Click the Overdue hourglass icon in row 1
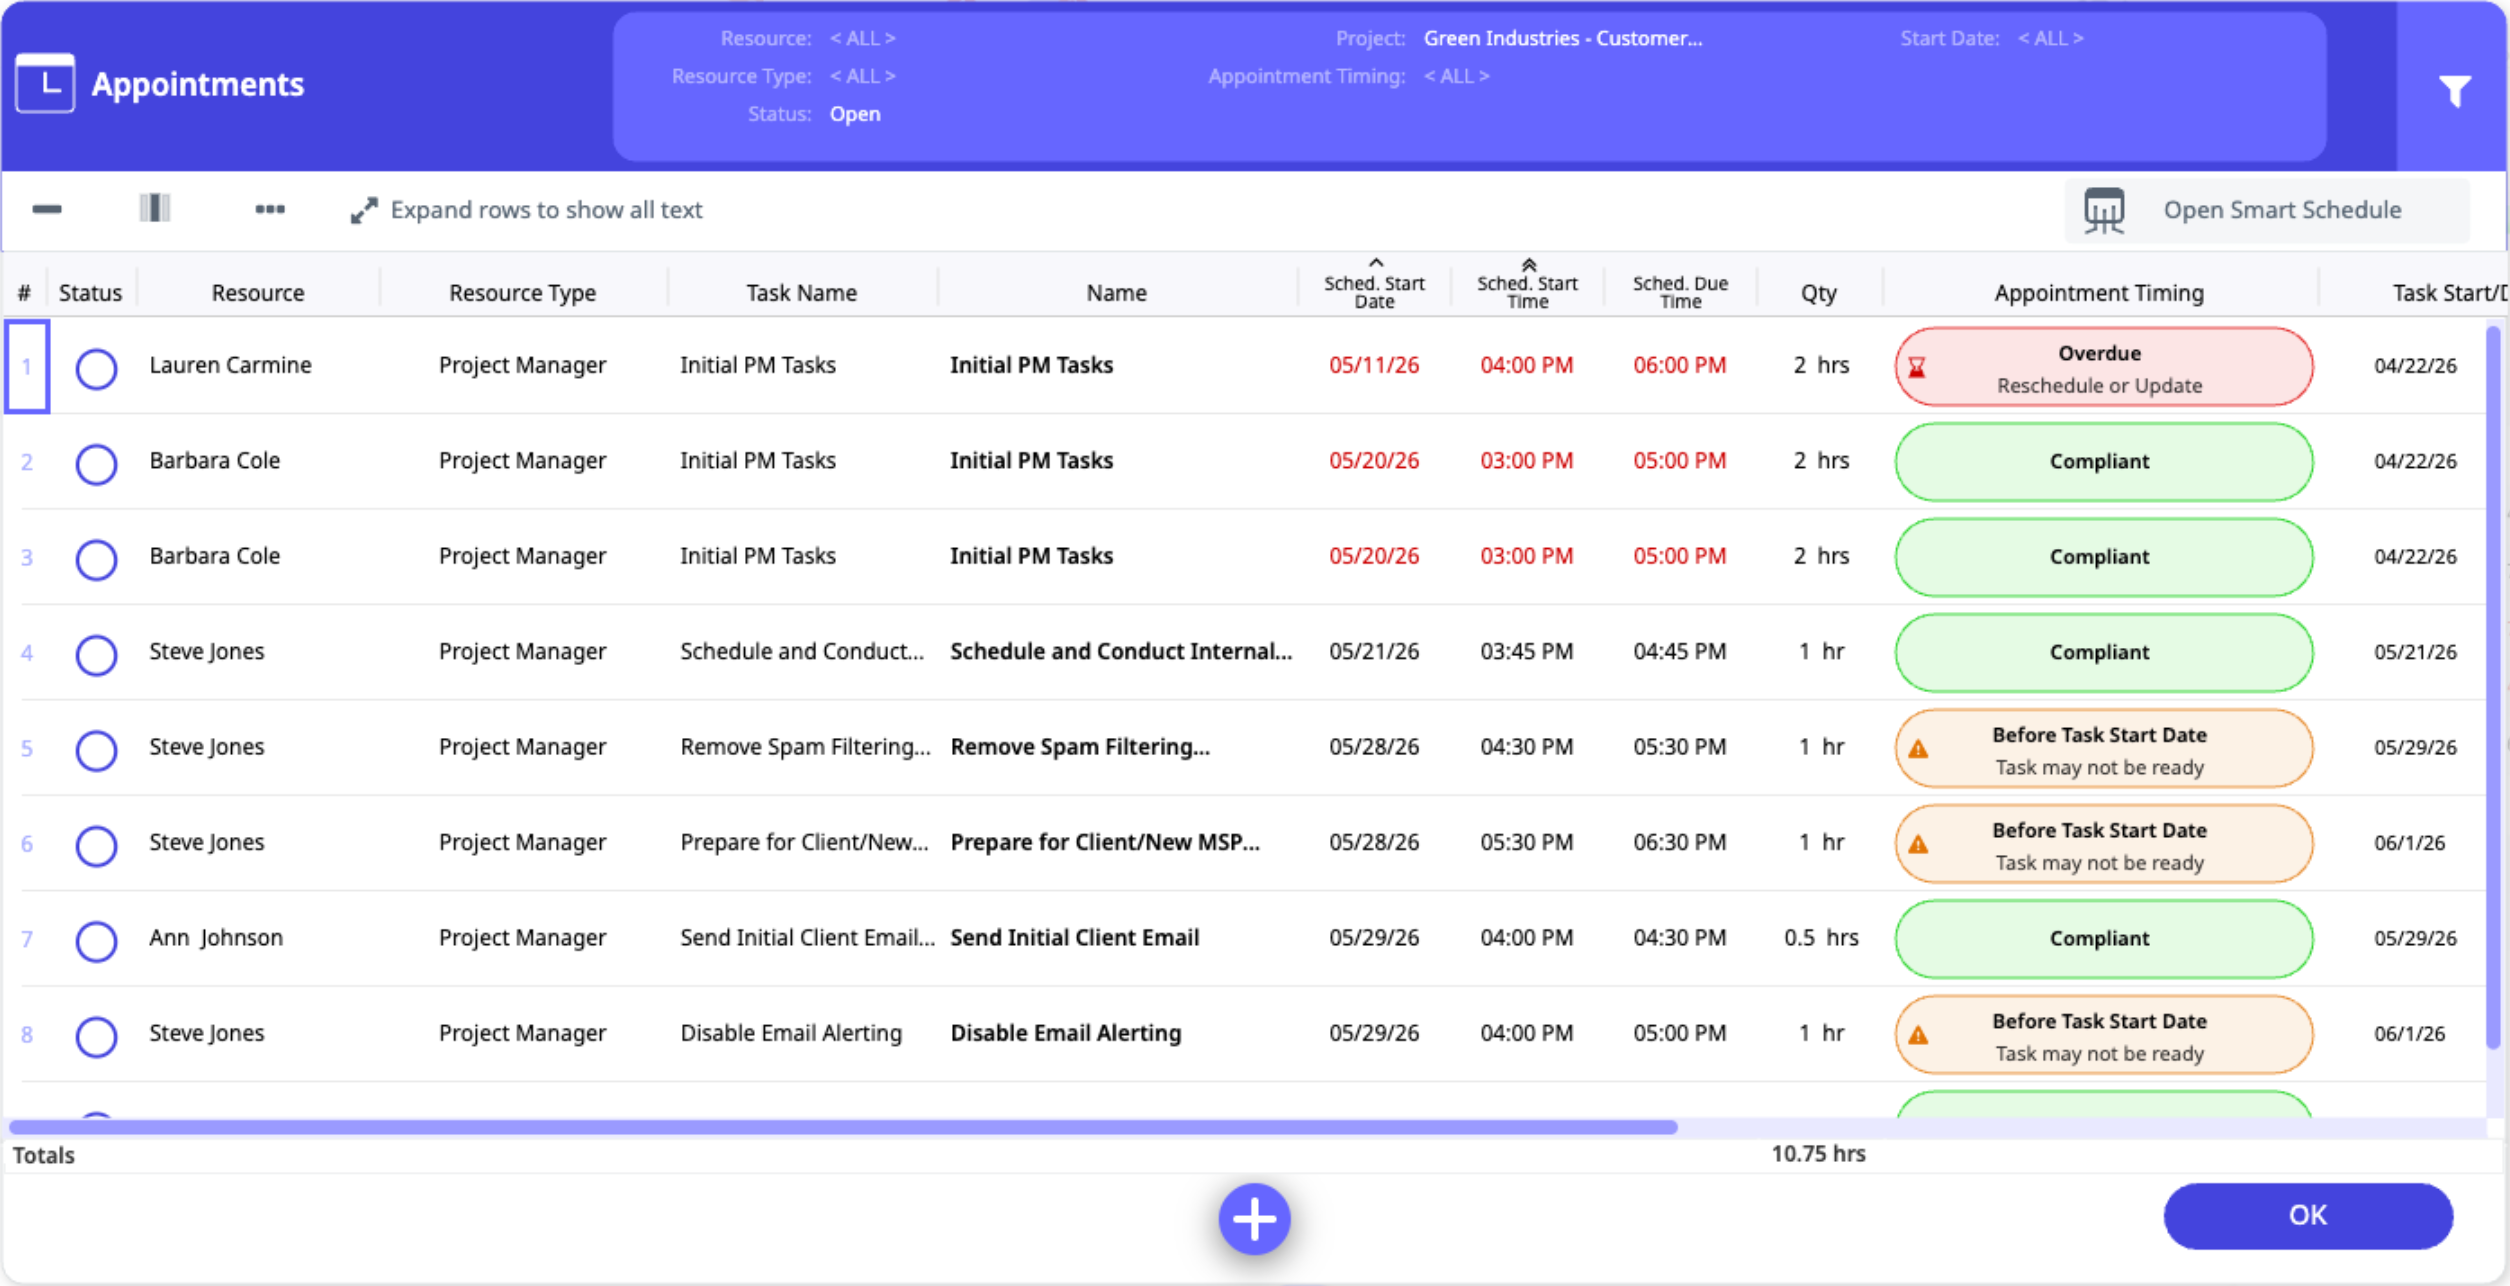The height and width of the screenshot is (1286, 2510). (x=1916, y=368)
